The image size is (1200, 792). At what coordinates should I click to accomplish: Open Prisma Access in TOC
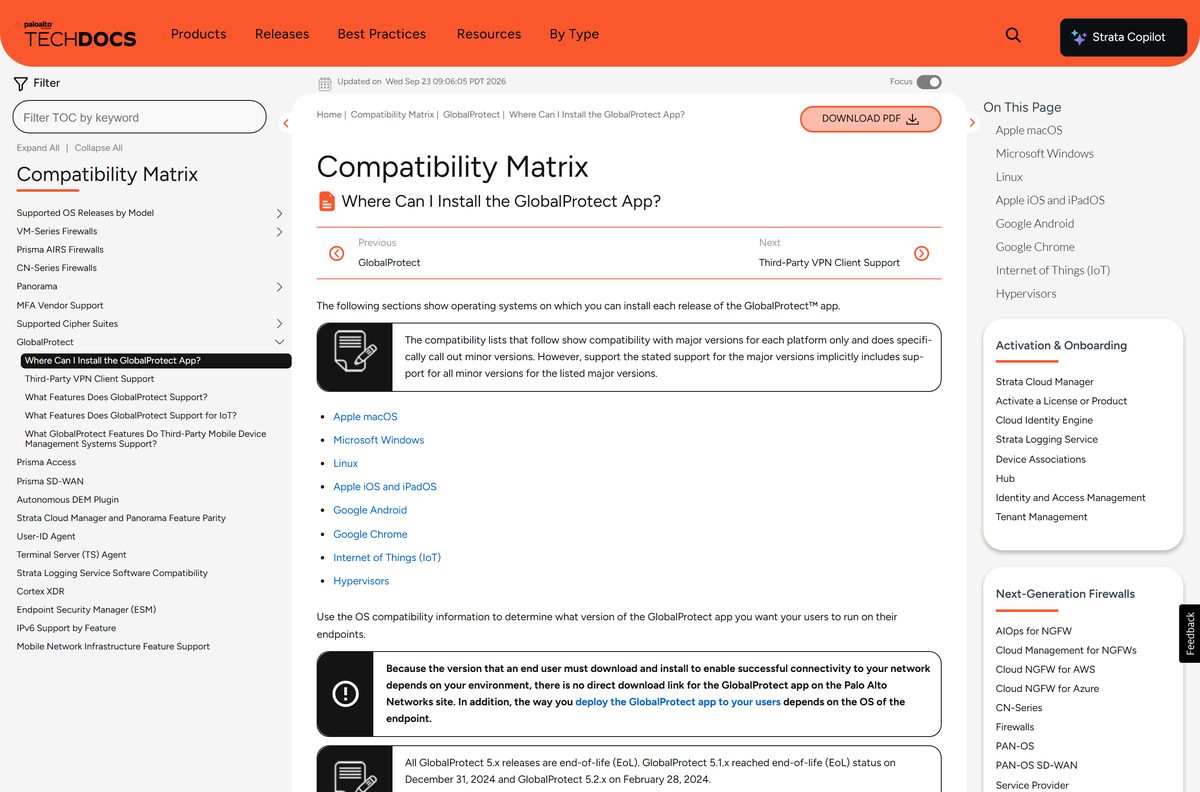click(x=46, y=462)
